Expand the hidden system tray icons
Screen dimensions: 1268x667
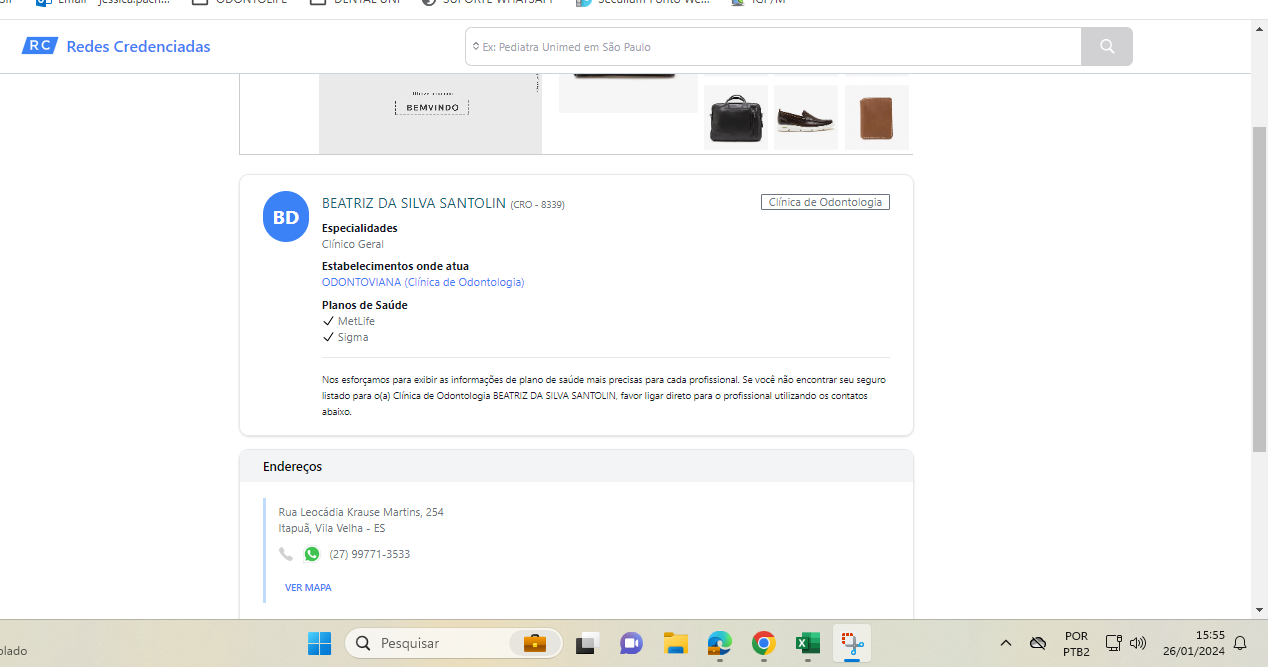point(1006,643)
